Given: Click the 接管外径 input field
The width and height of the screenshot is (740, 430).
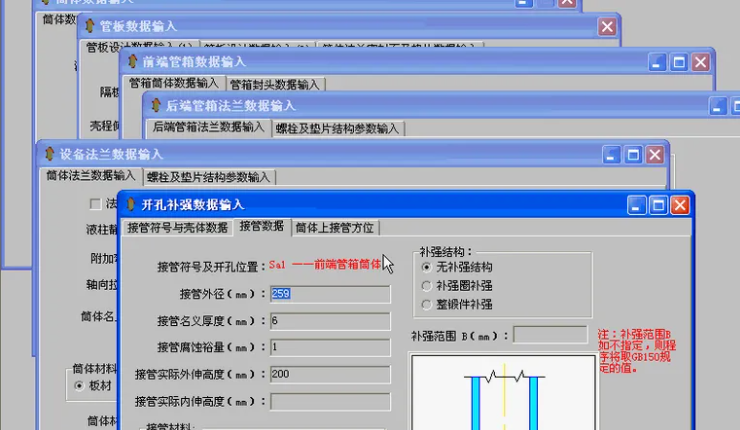Looking at the screenshot, I should (330, 294).
